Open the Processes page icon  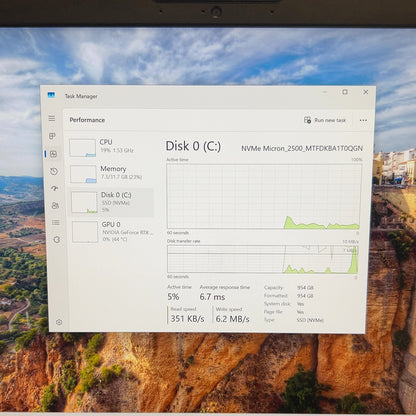(x=52, y=136)
